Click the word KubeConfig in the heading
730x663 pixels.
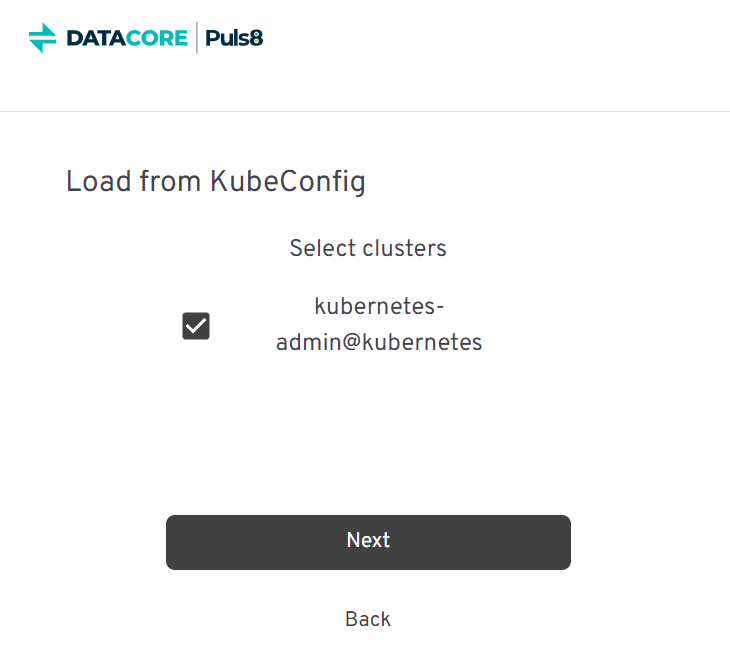(288, 181)
